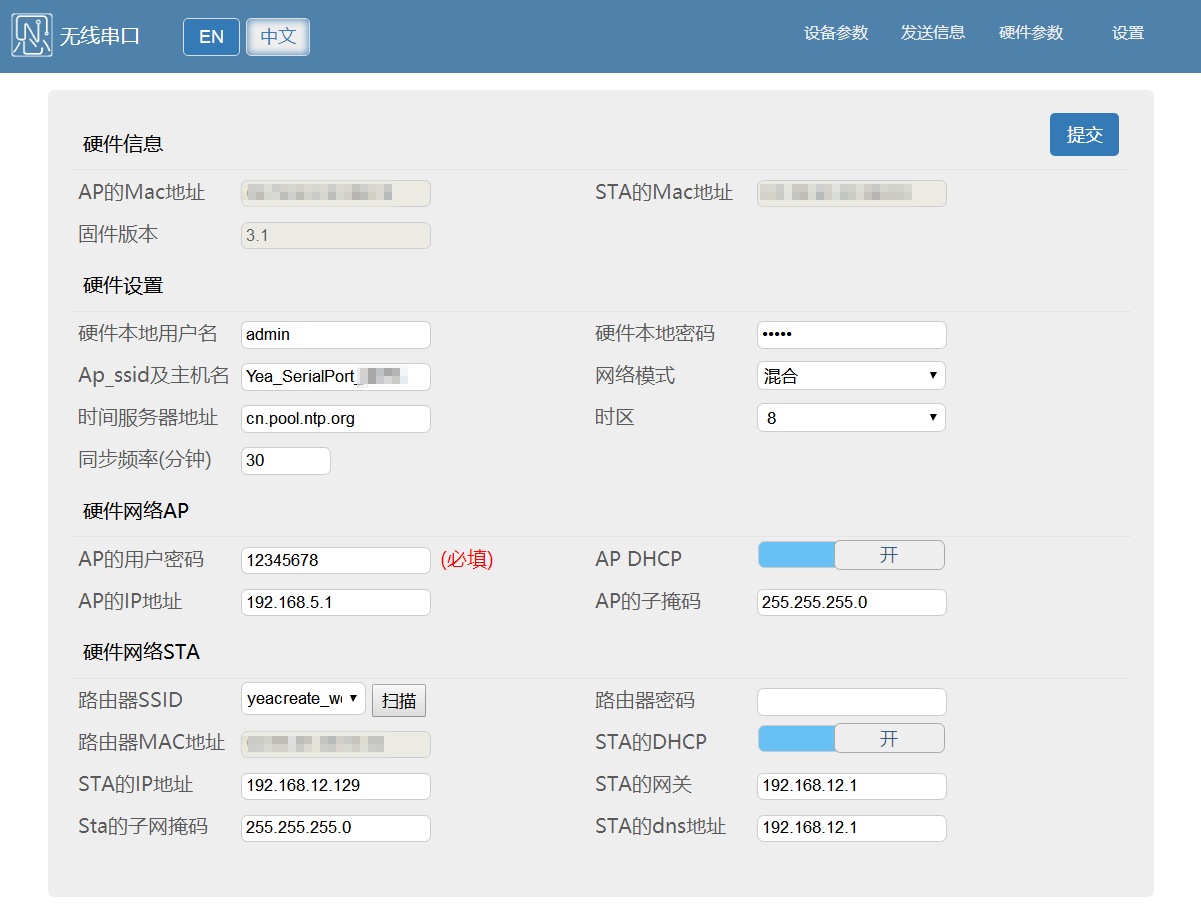Expand the 网络模式 dropdown
1201x913 pixels.
(851, 376)
